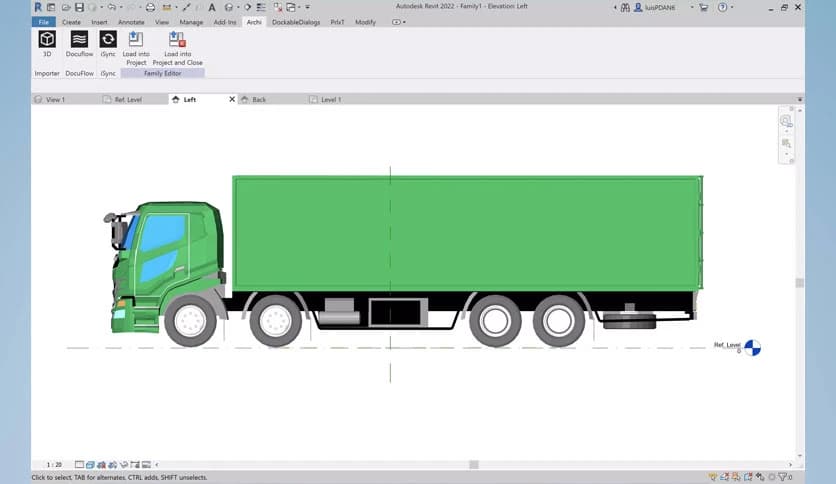Switch to the Insert ribbon tab
Screen dimensions: 836x484
[99, 22]
